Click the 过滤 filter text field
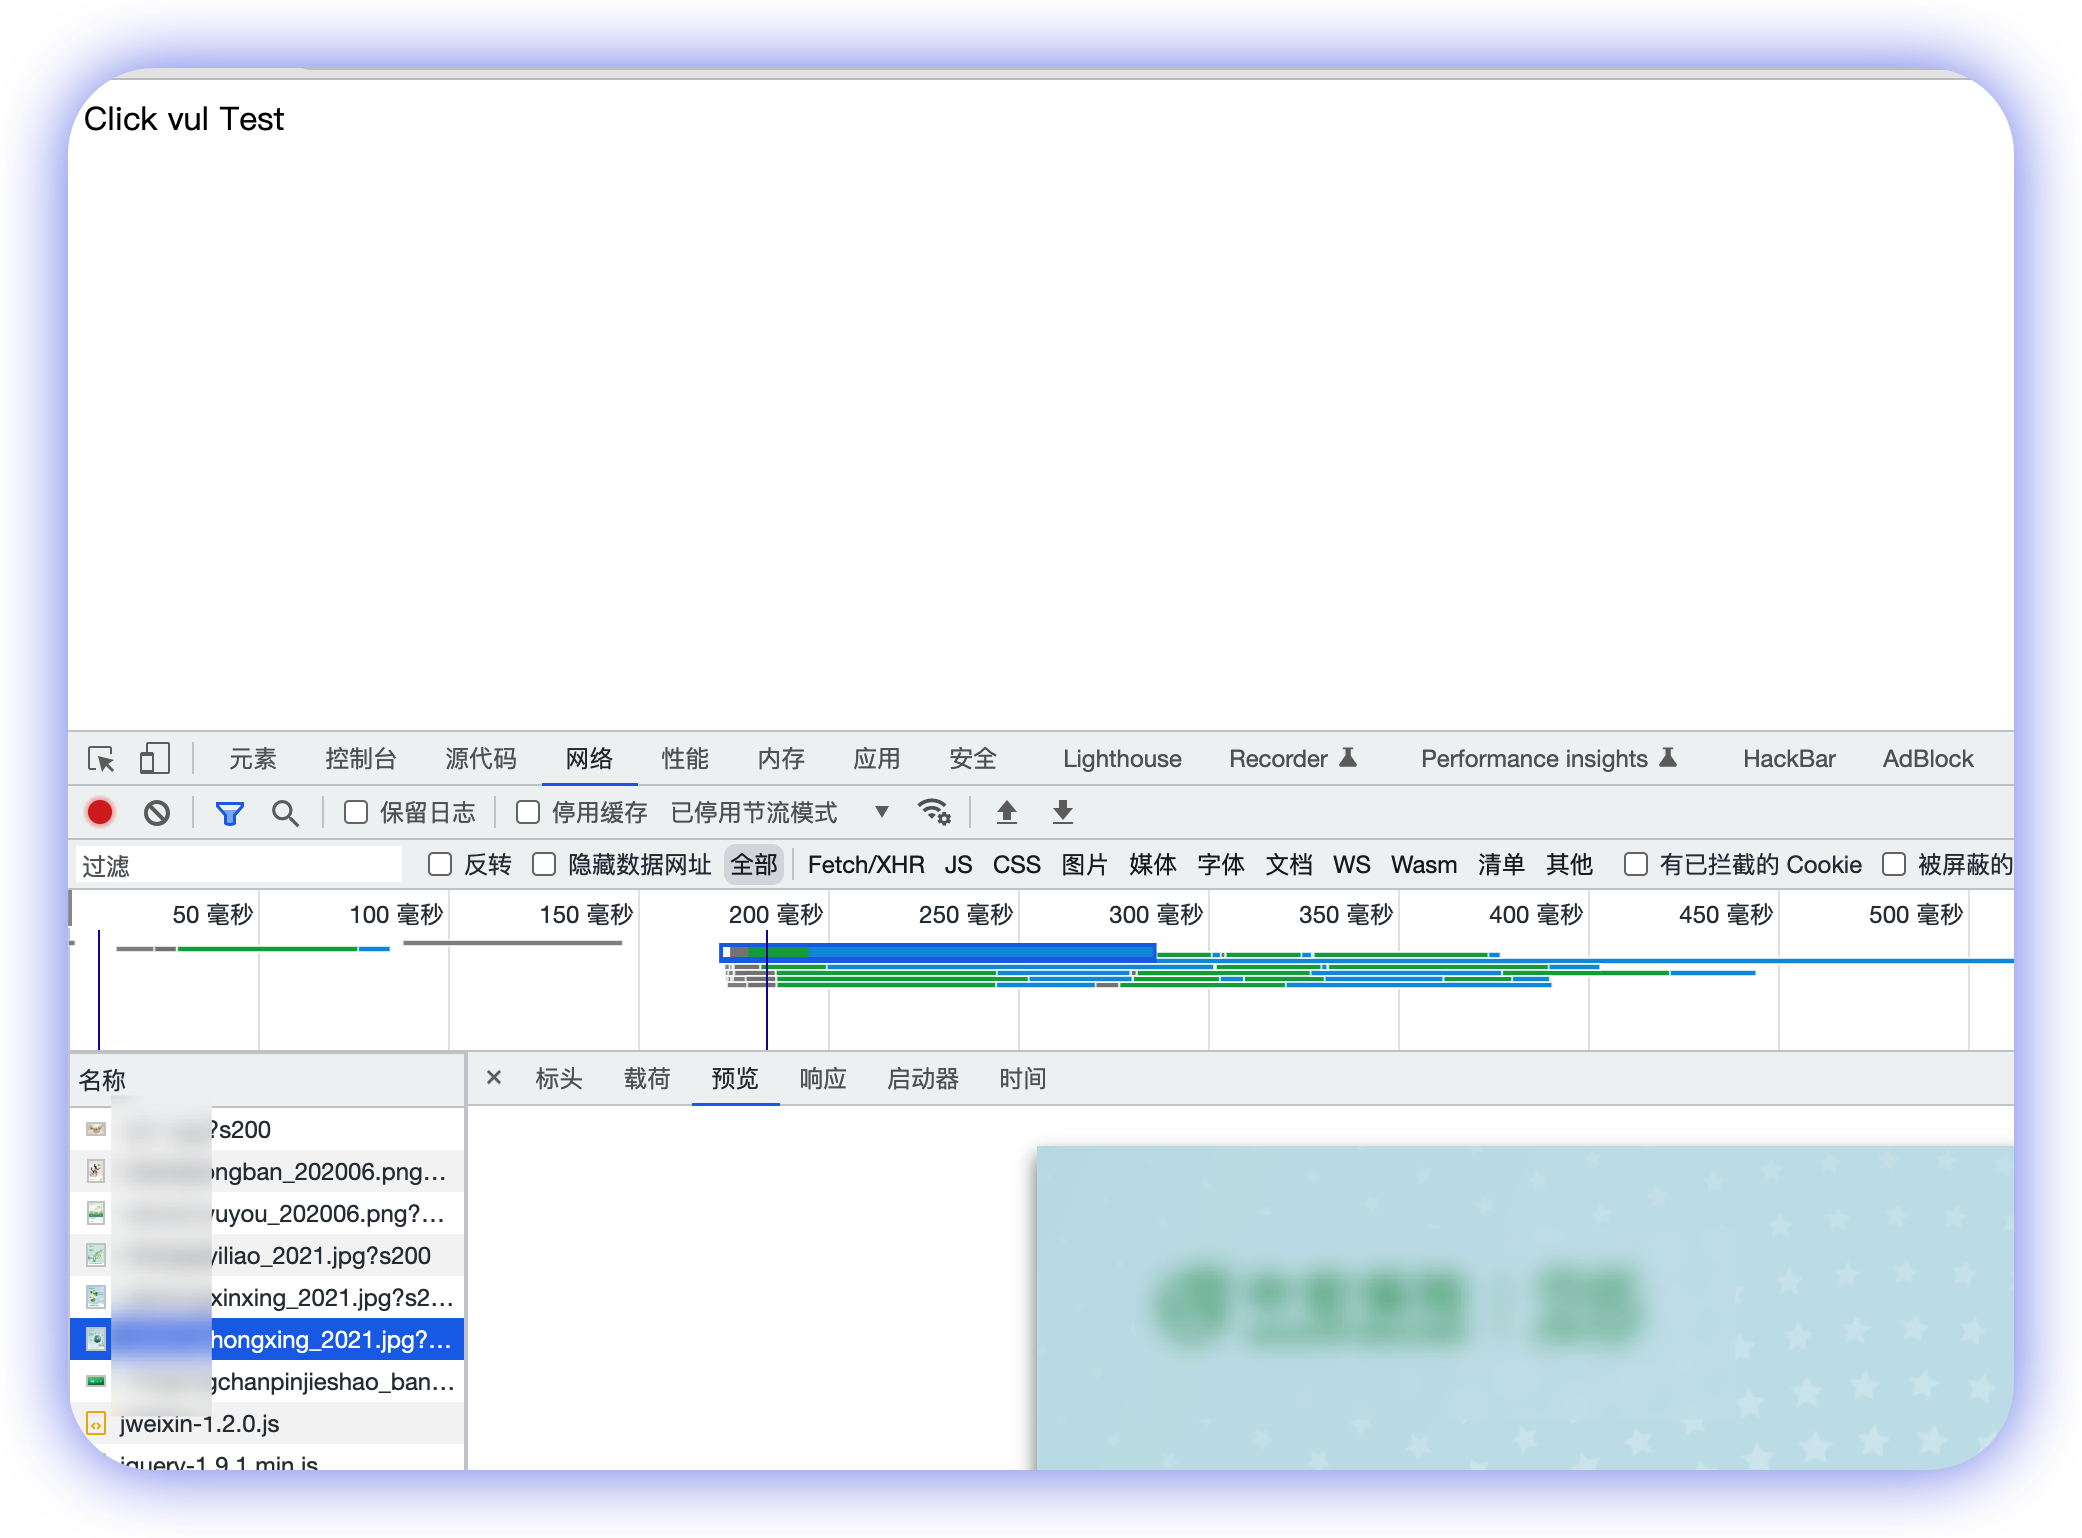Viewport: 2082px width, 1538px height. tap(240, 865)
